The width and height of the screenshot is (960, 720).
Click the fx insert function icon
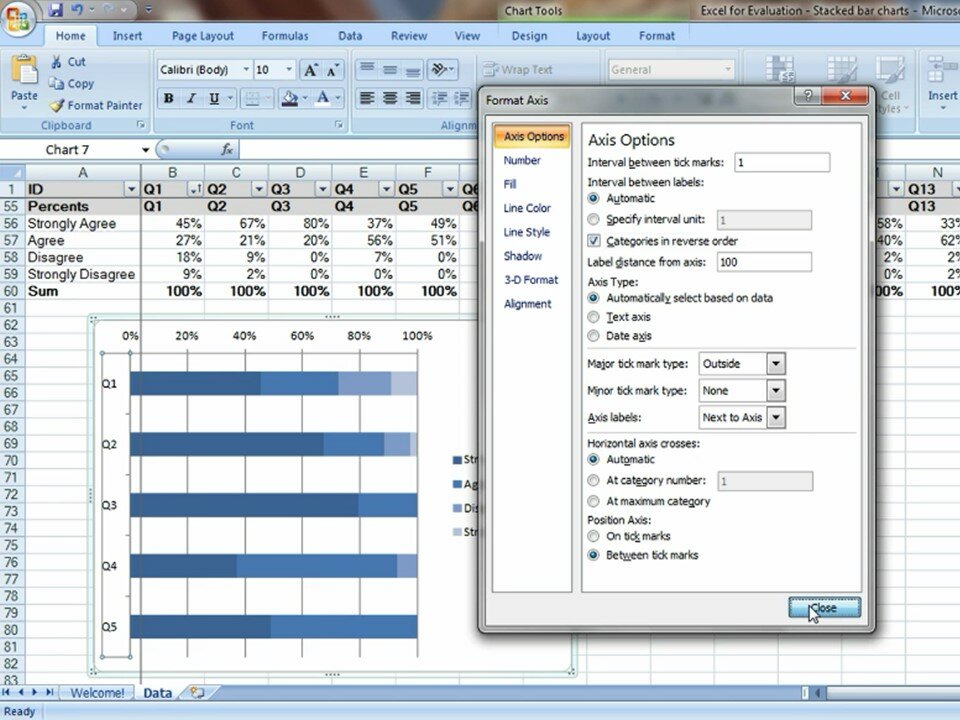227,149
